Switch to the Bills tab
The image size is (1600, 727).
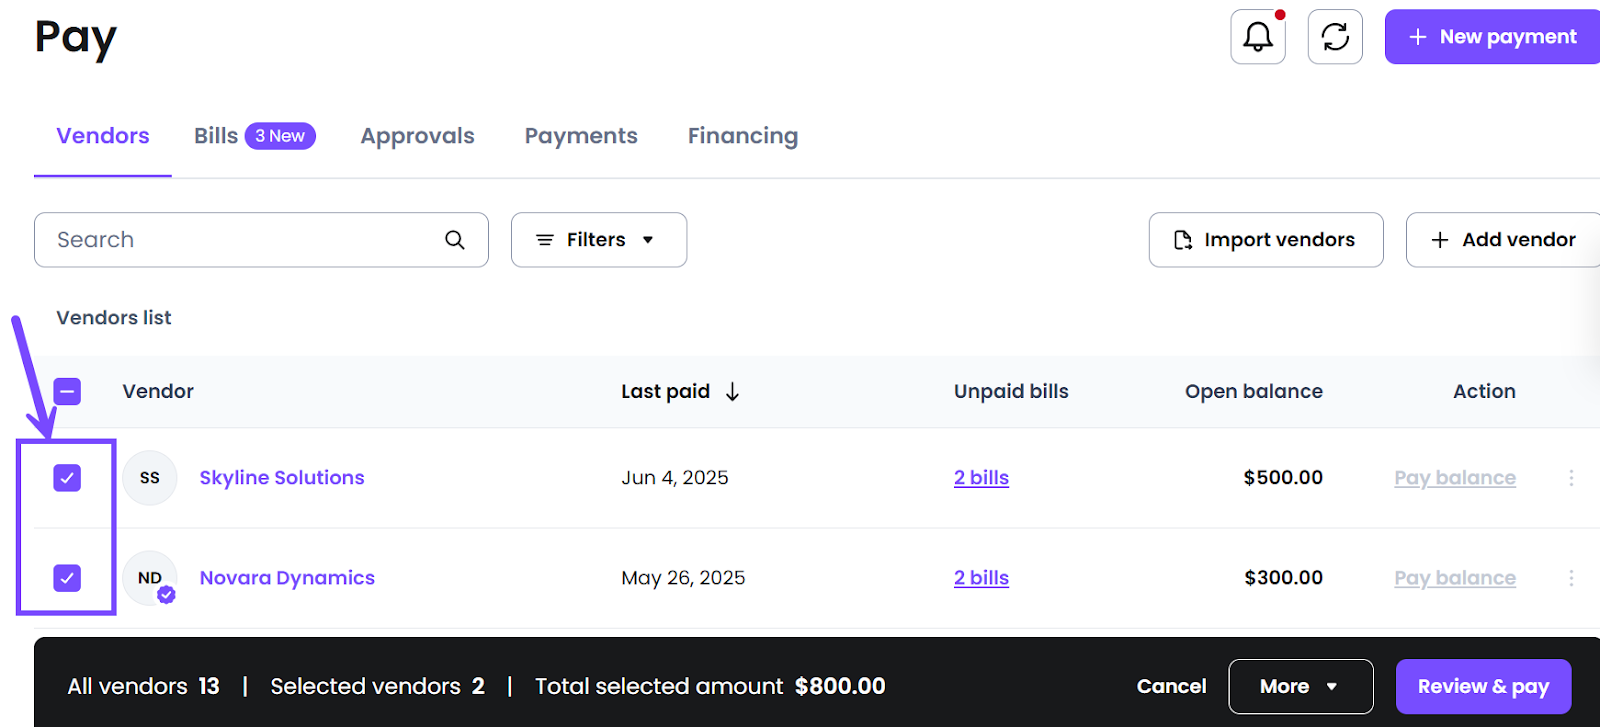(216, 136)
